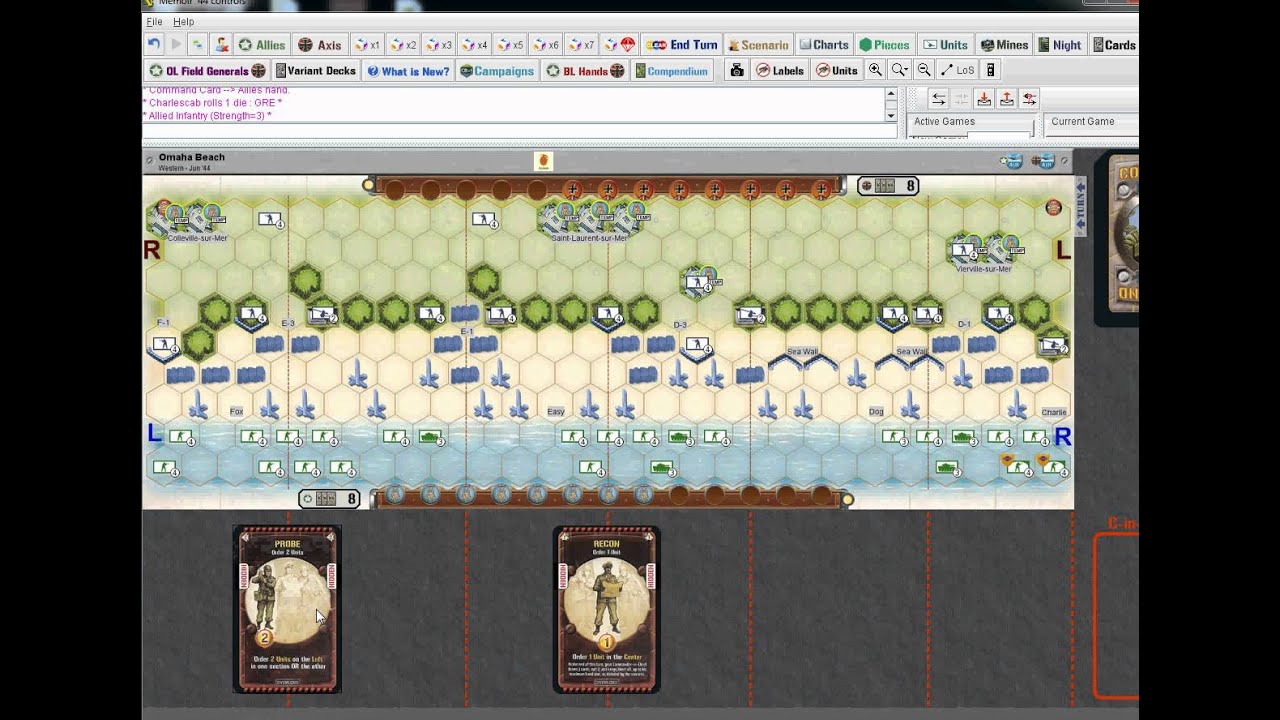
Task: Click the upload-from-tray icon above Active Games
Action: pyautogui.click(x=1007, y=98)
